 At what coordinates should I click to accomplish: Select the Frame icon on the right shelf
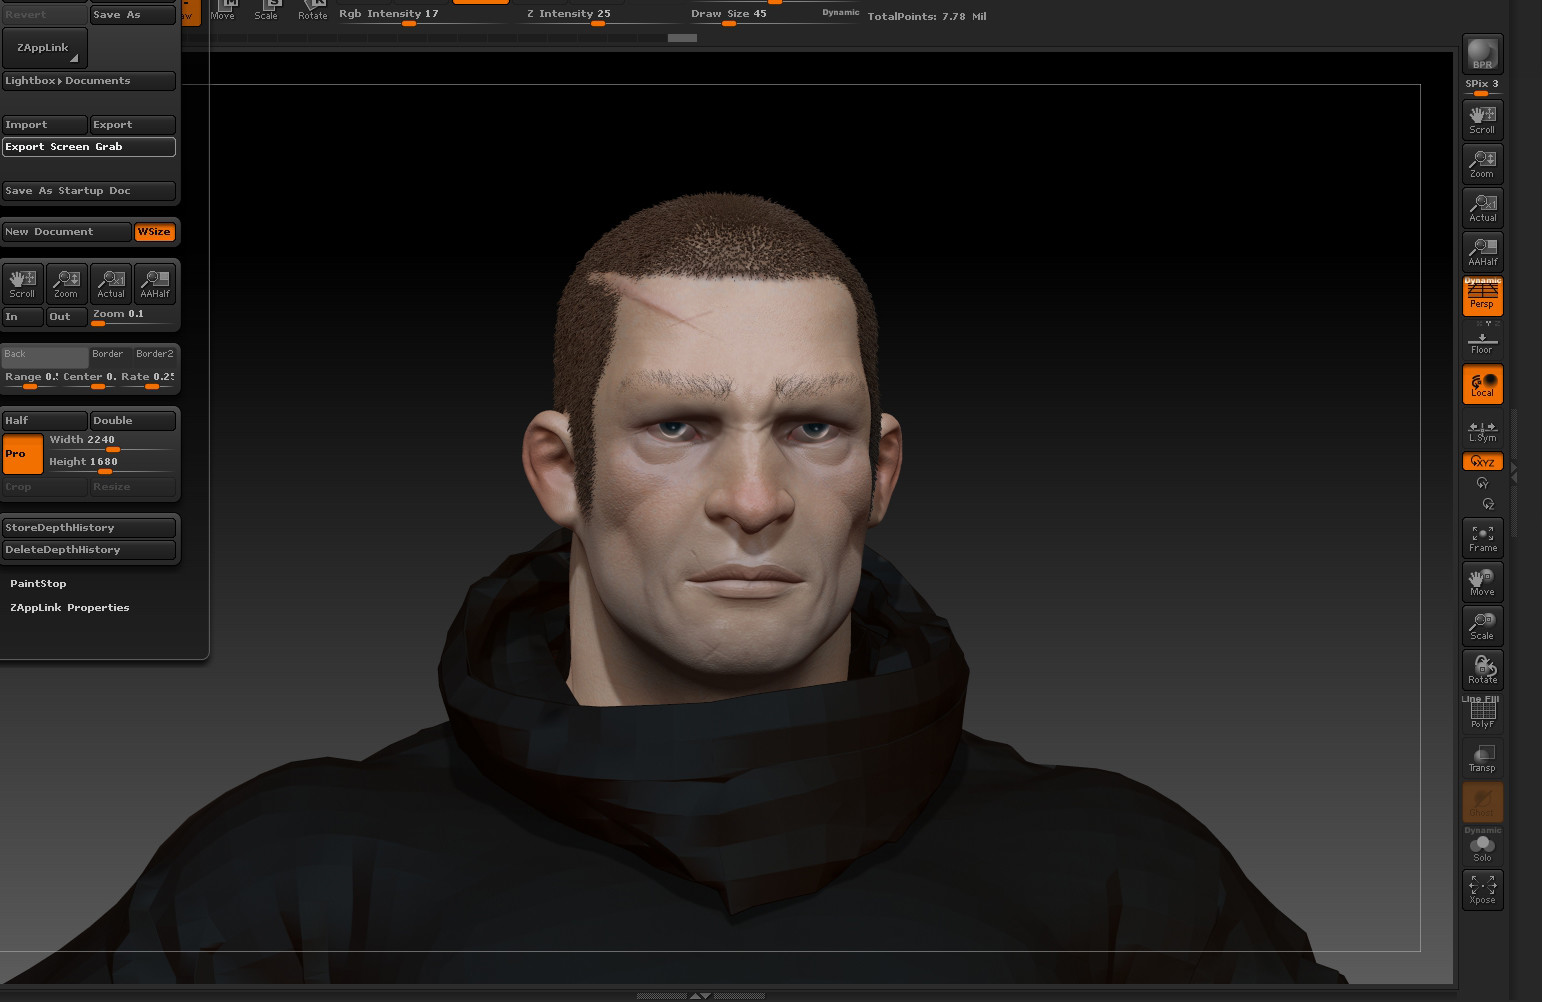coord(1481,537)
